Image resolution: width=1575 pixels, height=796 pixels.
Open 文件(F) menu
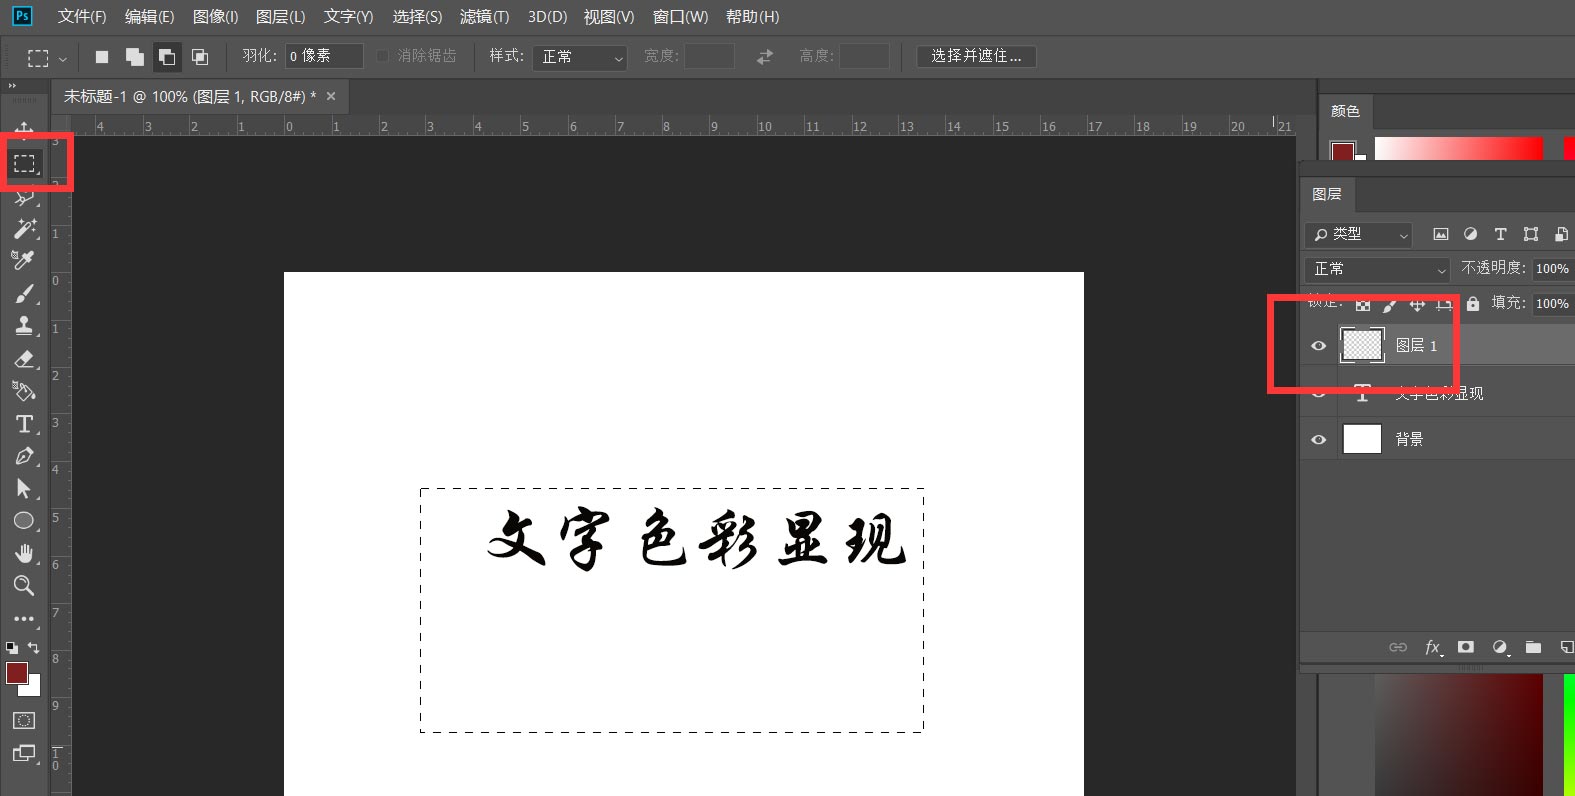click(x=82, y=17)
